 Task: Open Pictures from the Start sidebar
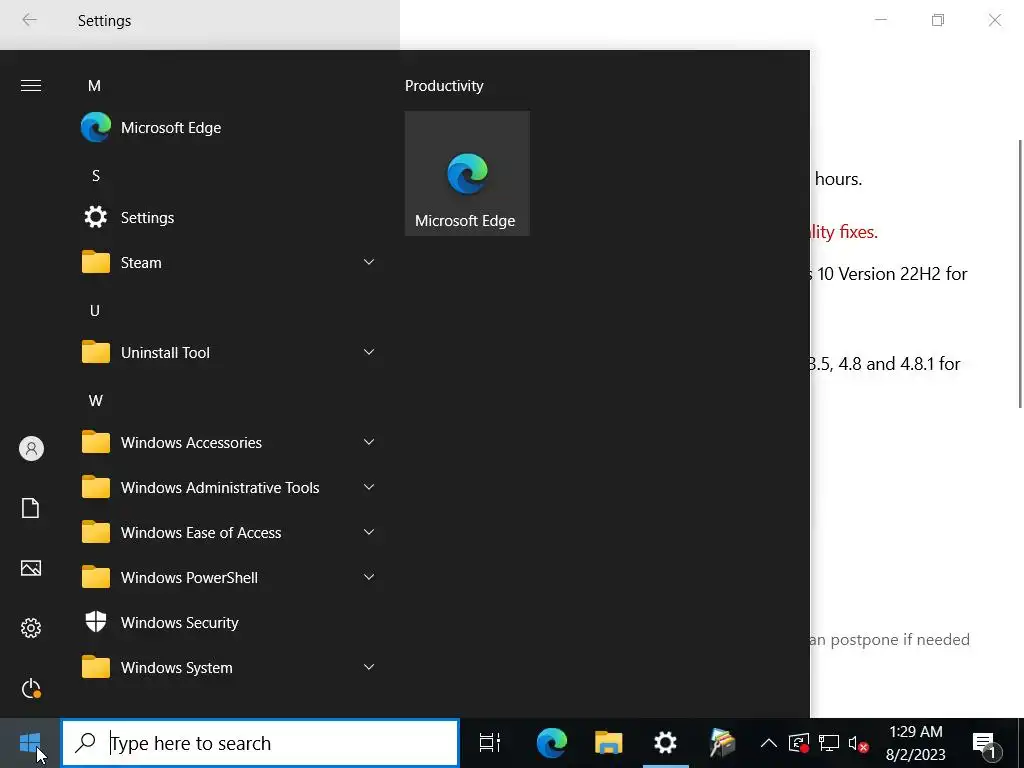pyautogui.click(x=31, y=568)
